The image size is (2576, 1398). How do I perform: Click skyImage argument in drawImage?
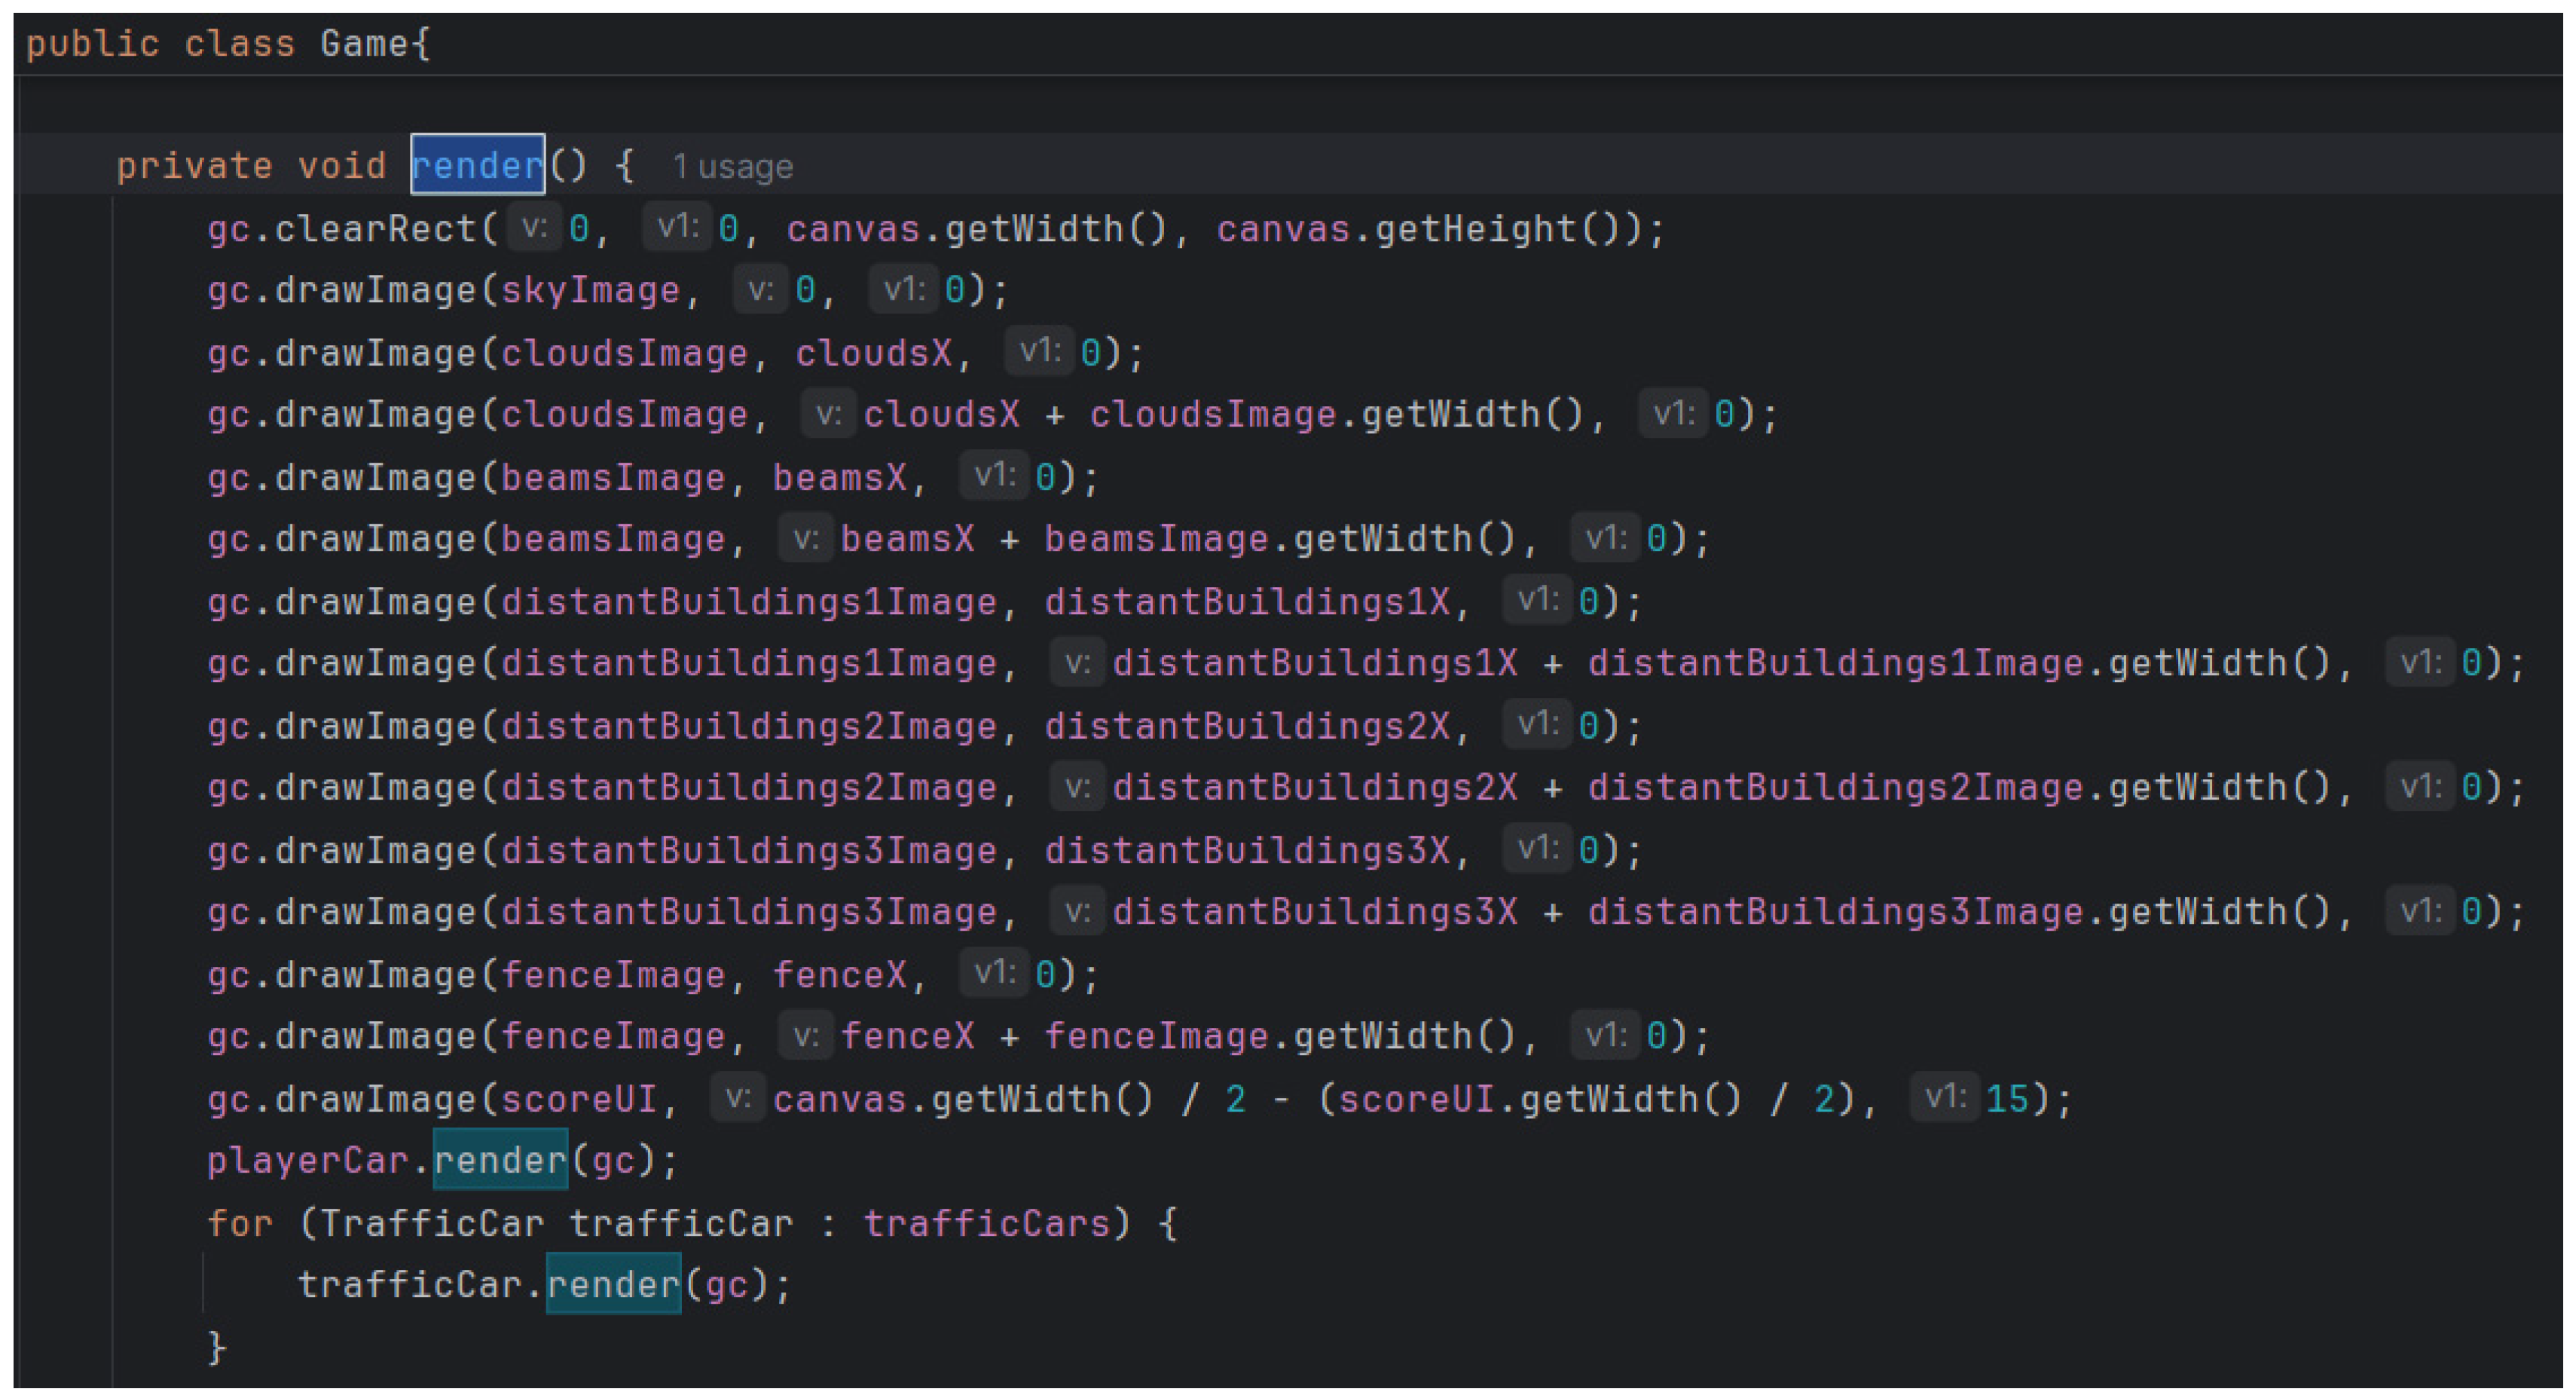(590, 290)
